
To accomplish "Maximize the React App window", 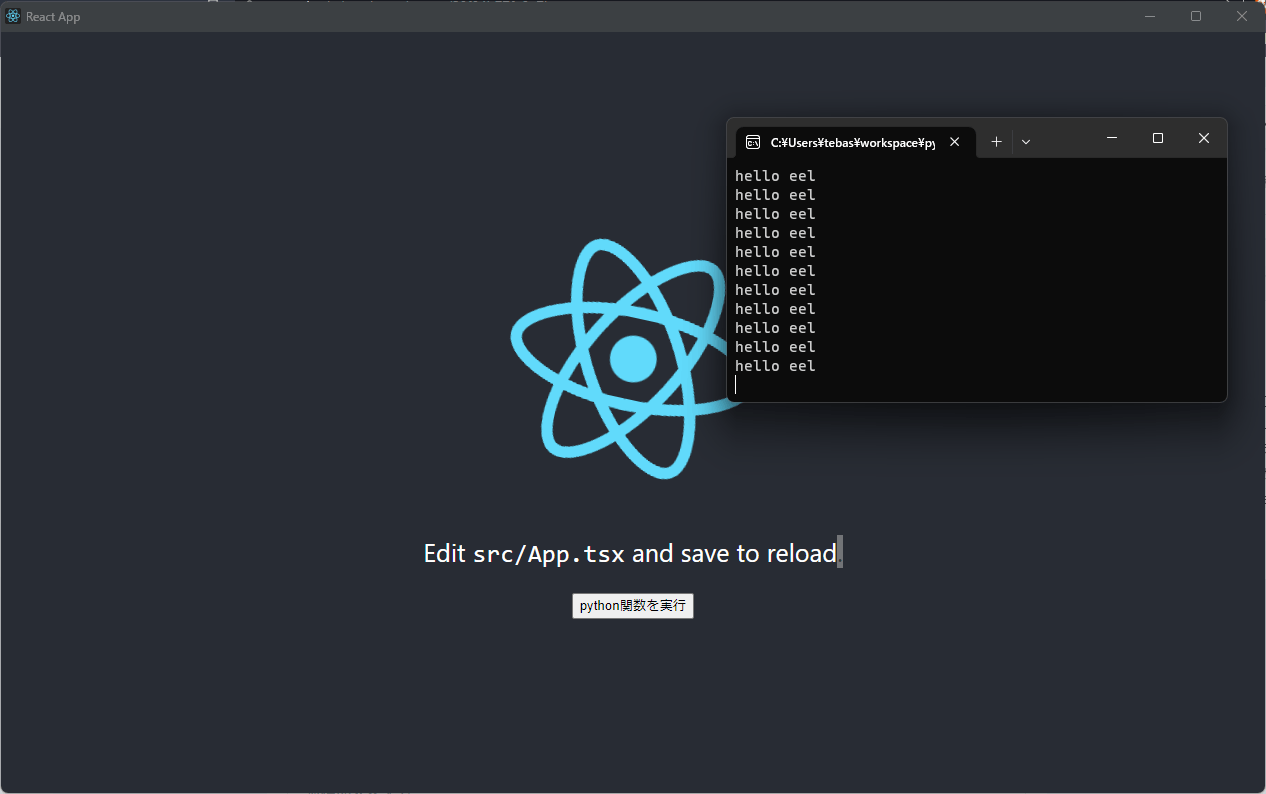I will pyautogui.click(x=1196, y=16).
